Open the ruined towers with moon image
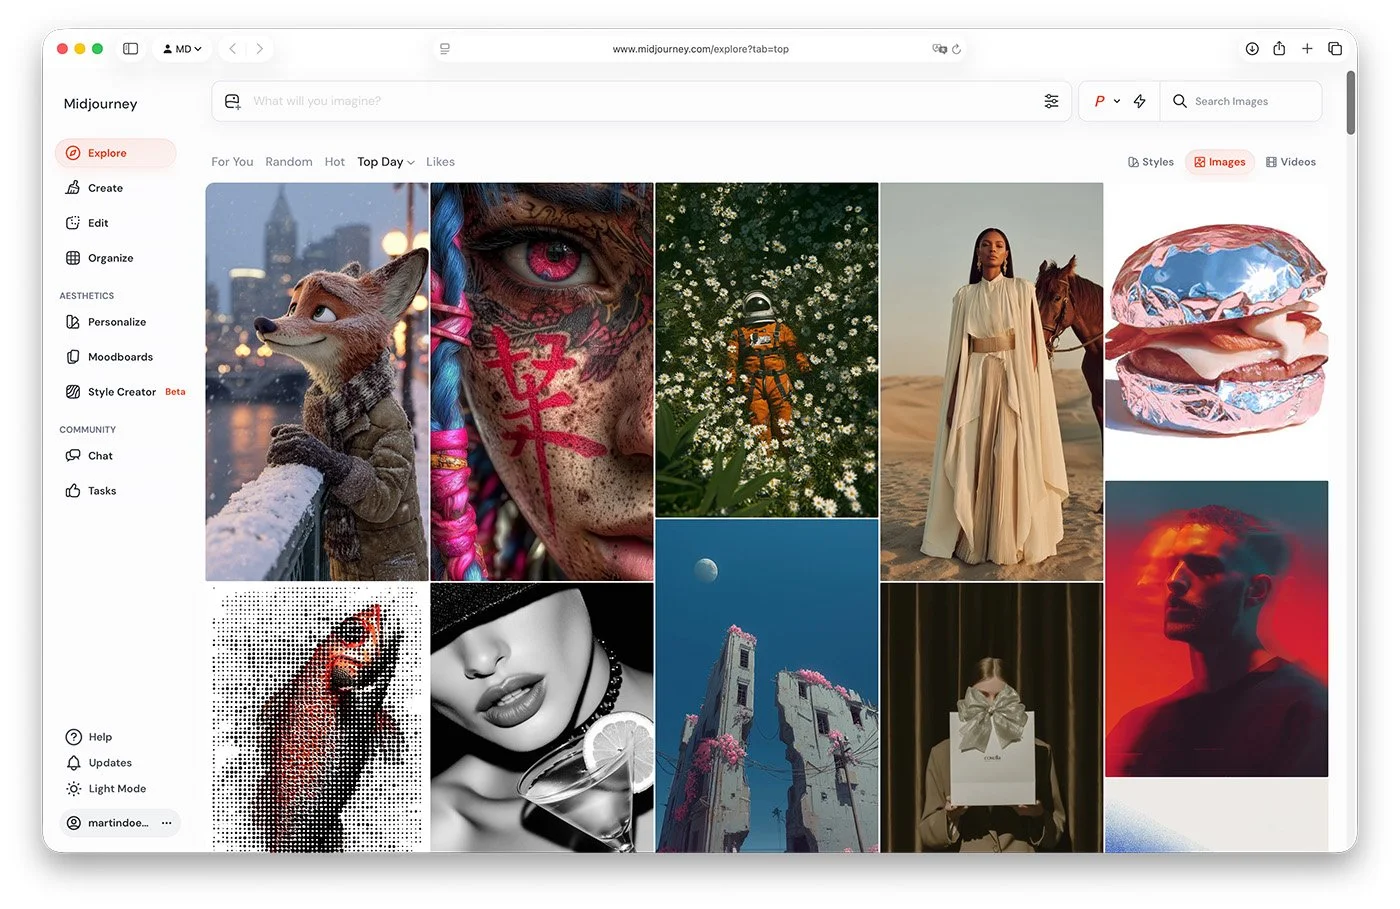1400x909 pixels. click(x=767, y=686)
